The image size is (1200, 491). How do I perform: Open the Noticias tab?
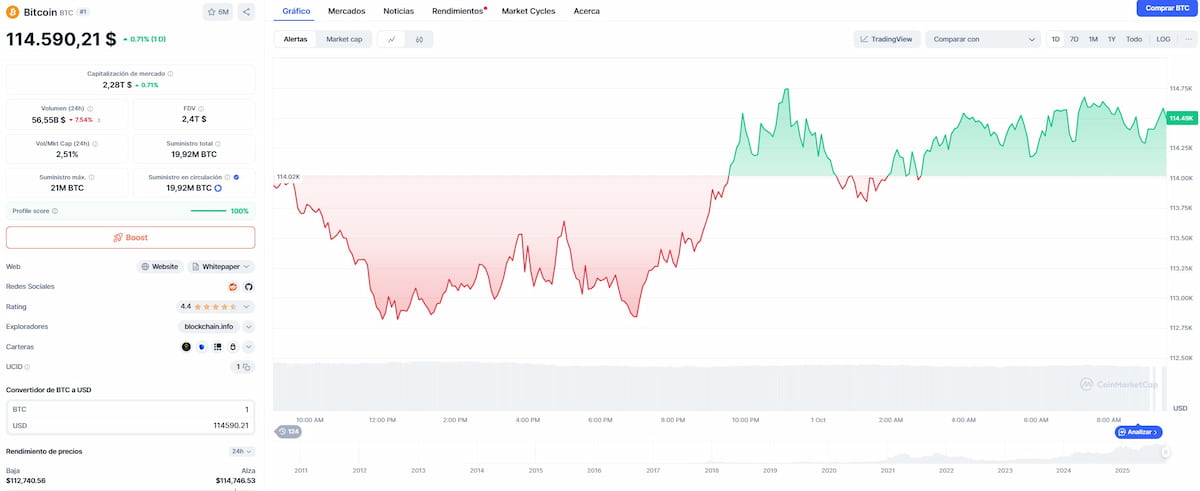399,11
